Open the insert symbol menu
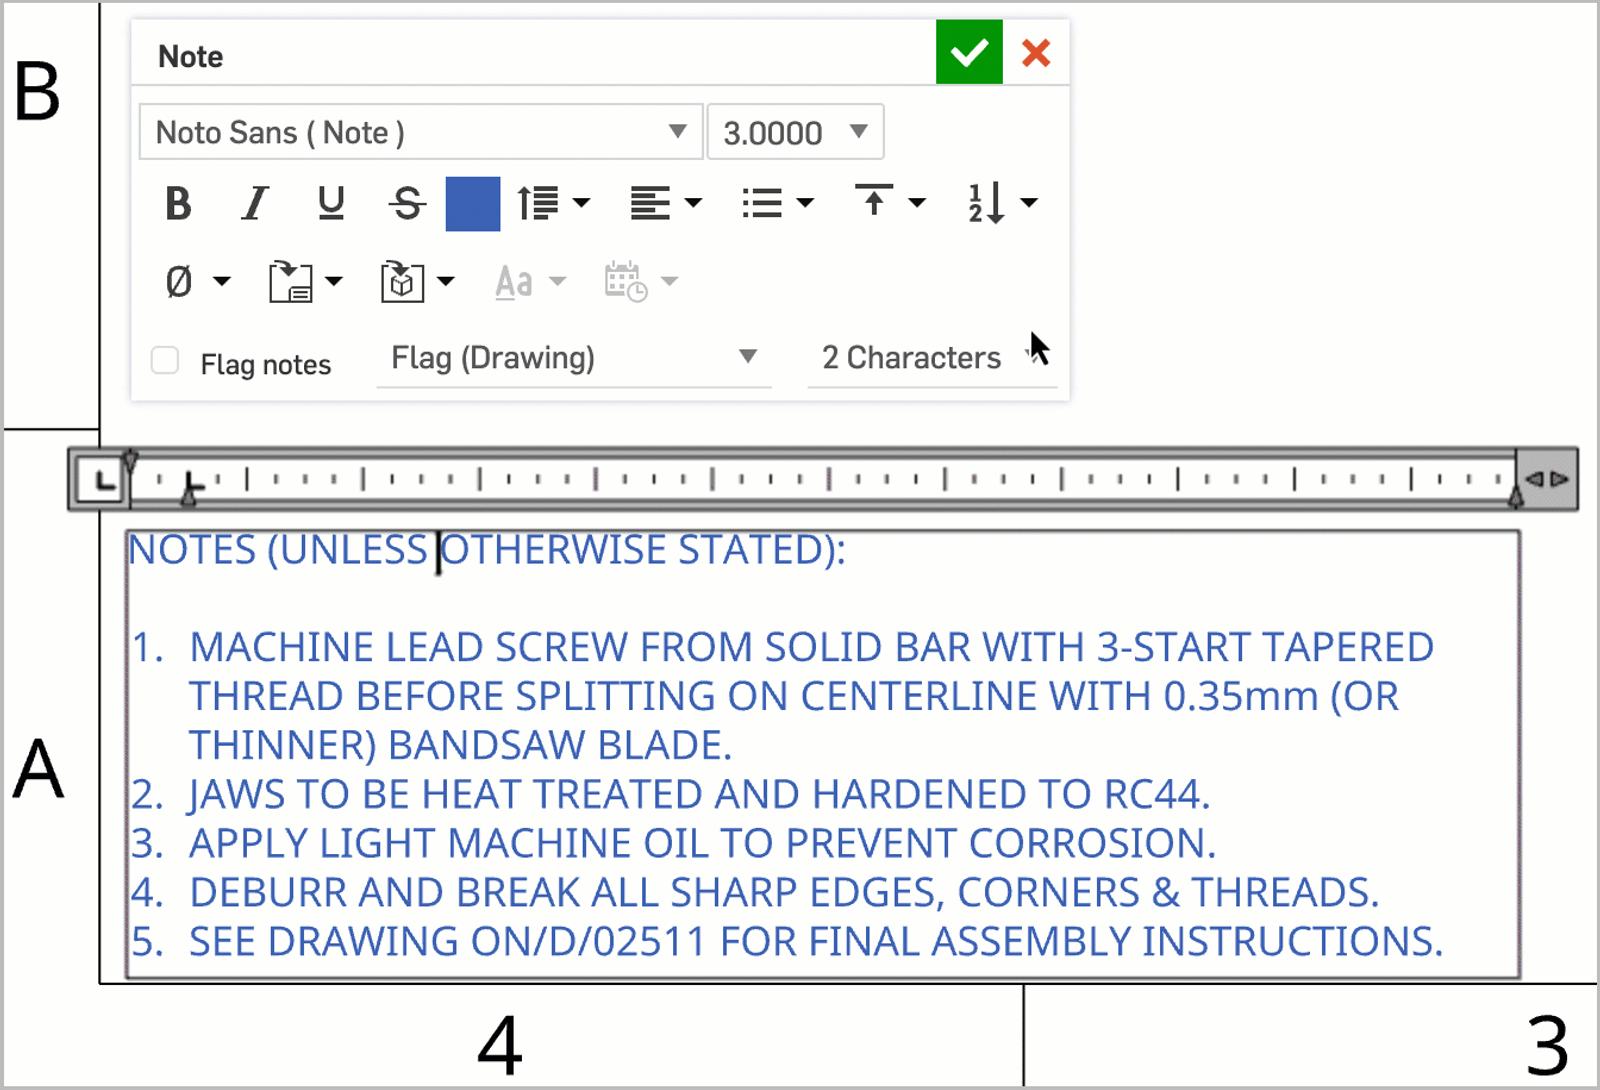Image resolution: width=1600 pixels, height=1090 pixels. tap(197, 282)
